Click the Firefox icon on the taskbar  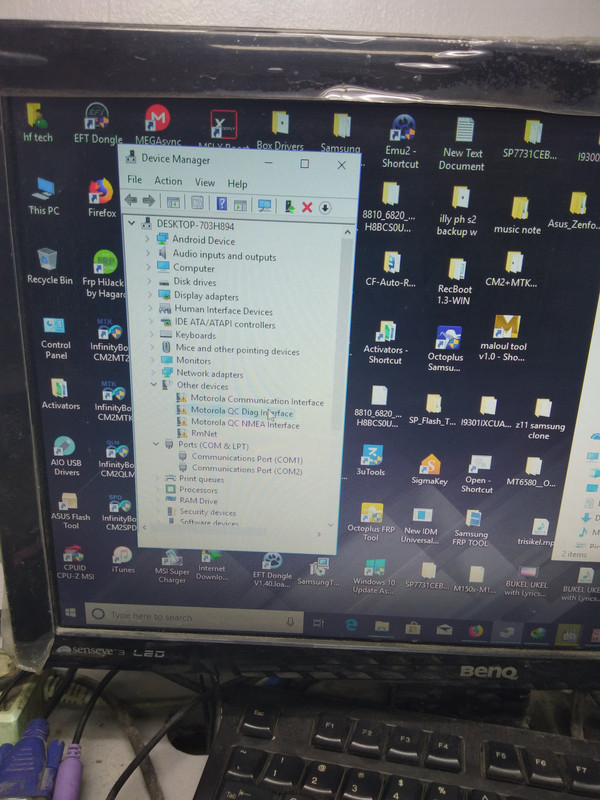tap(476, 631)
